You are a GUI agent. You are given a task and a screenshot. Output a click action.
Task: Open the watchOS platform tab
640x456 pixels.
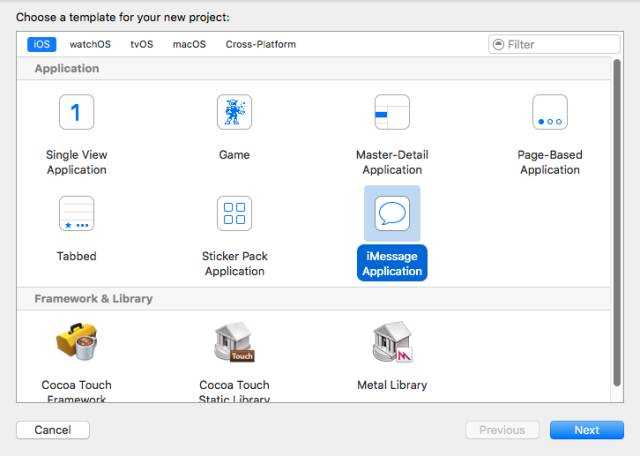point(90,44)
